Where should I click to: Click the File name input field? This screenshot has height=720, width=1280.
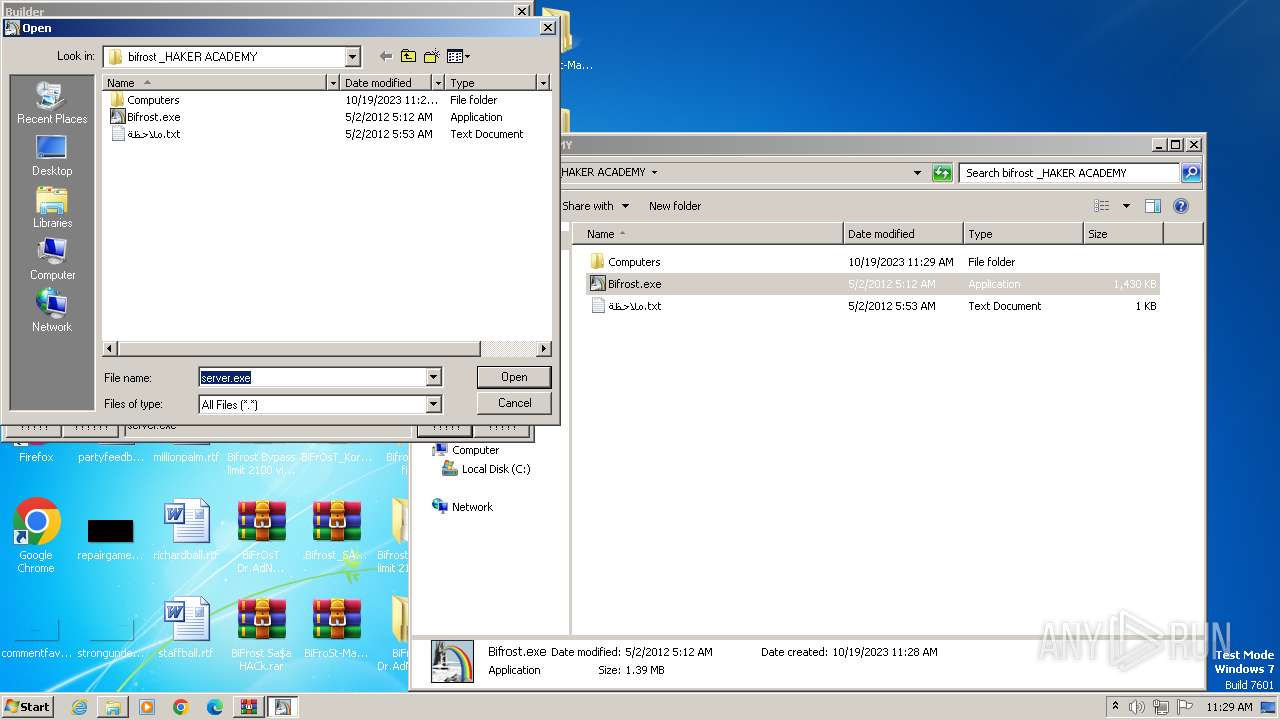[312, 377]
